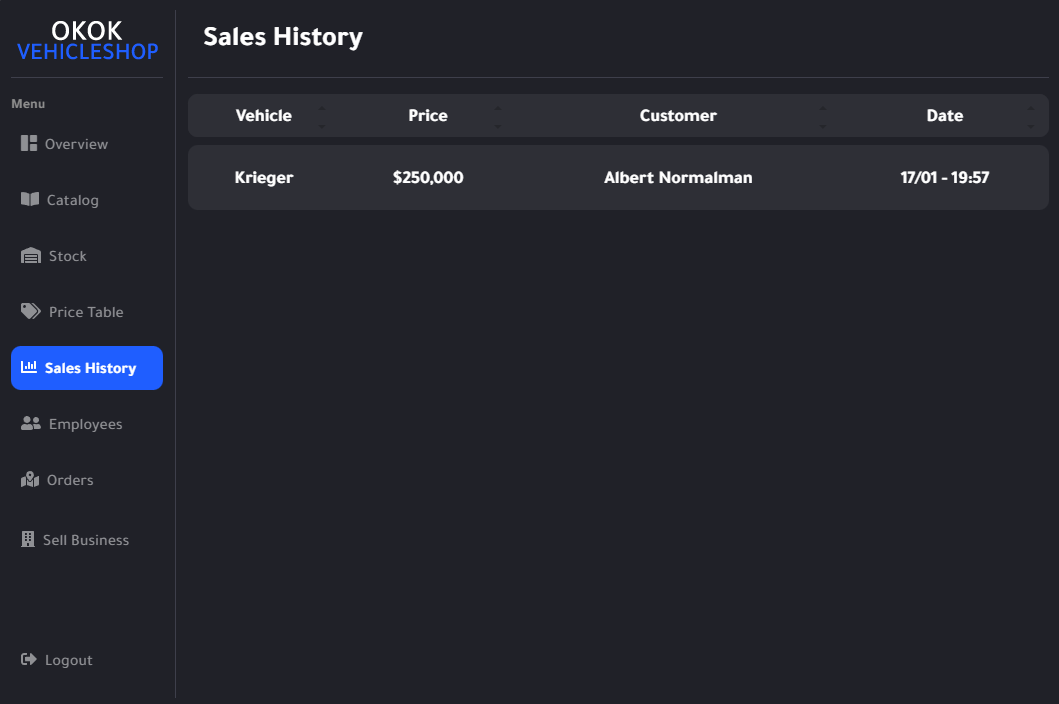The width and height of the screenshot is (1059, 704).
Task: Click the Overview dashboard icon
Action: [29, 144]
